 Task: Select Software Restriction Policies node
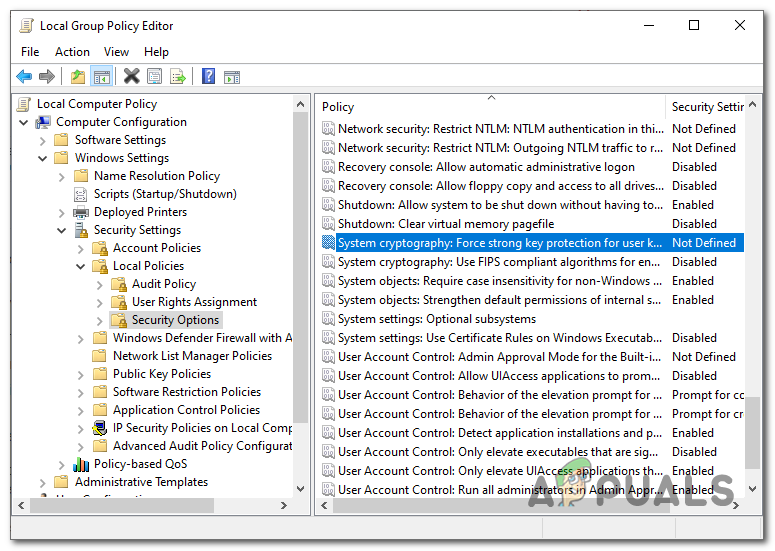[187, 392]
